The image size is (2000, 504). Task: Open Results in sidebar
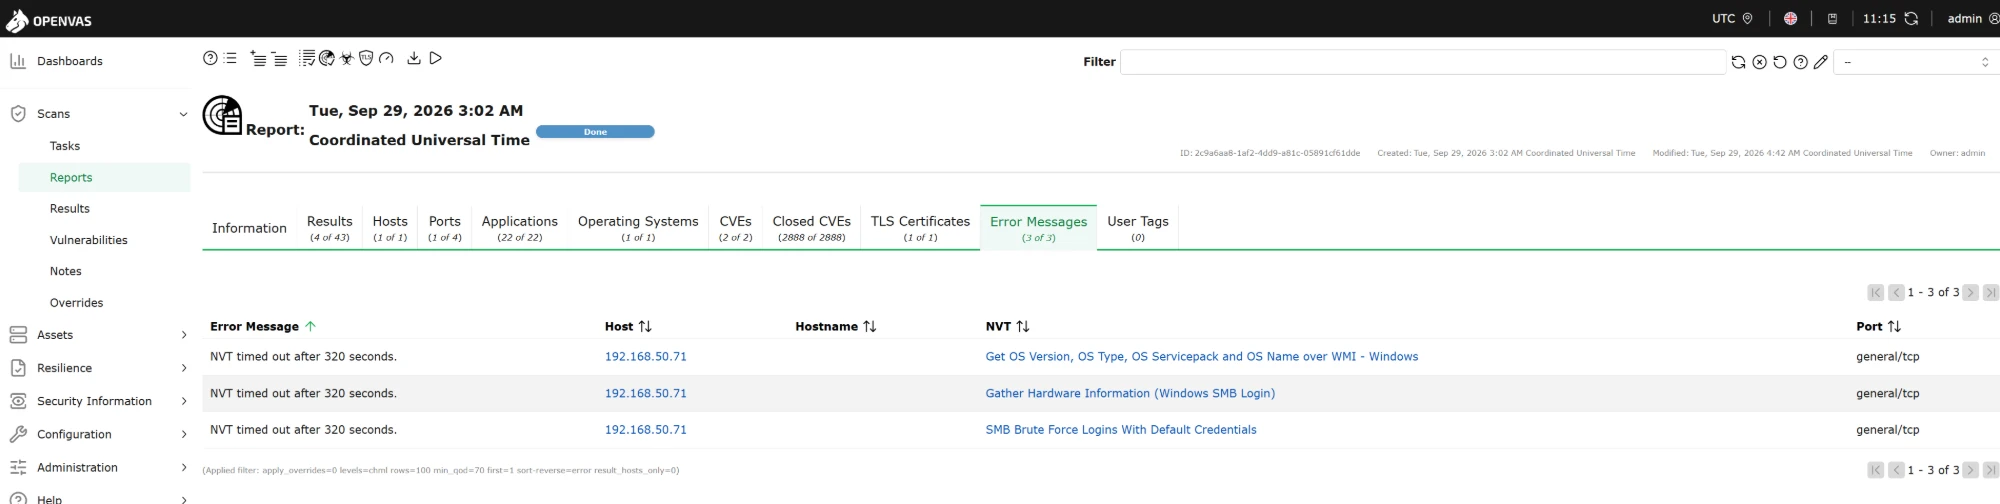pyautogui.click(x=70, y=208)
